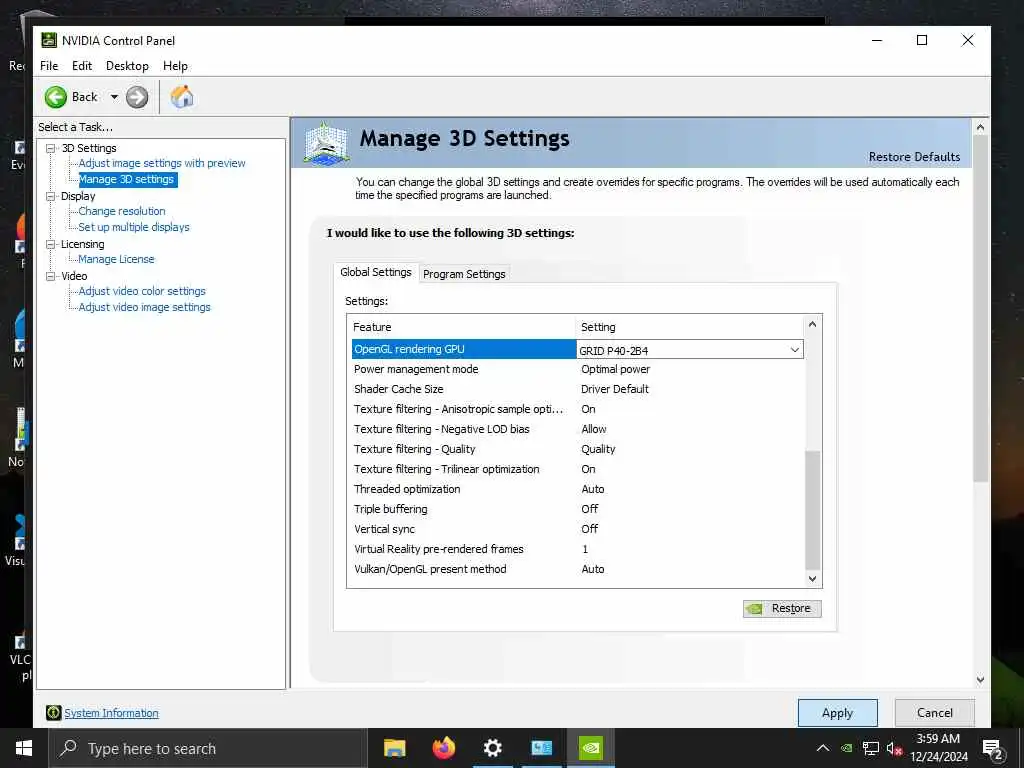Collapse the Display tree node
Image resolution: width=1024 pixels, height=768 pixels.
point(50,196)
